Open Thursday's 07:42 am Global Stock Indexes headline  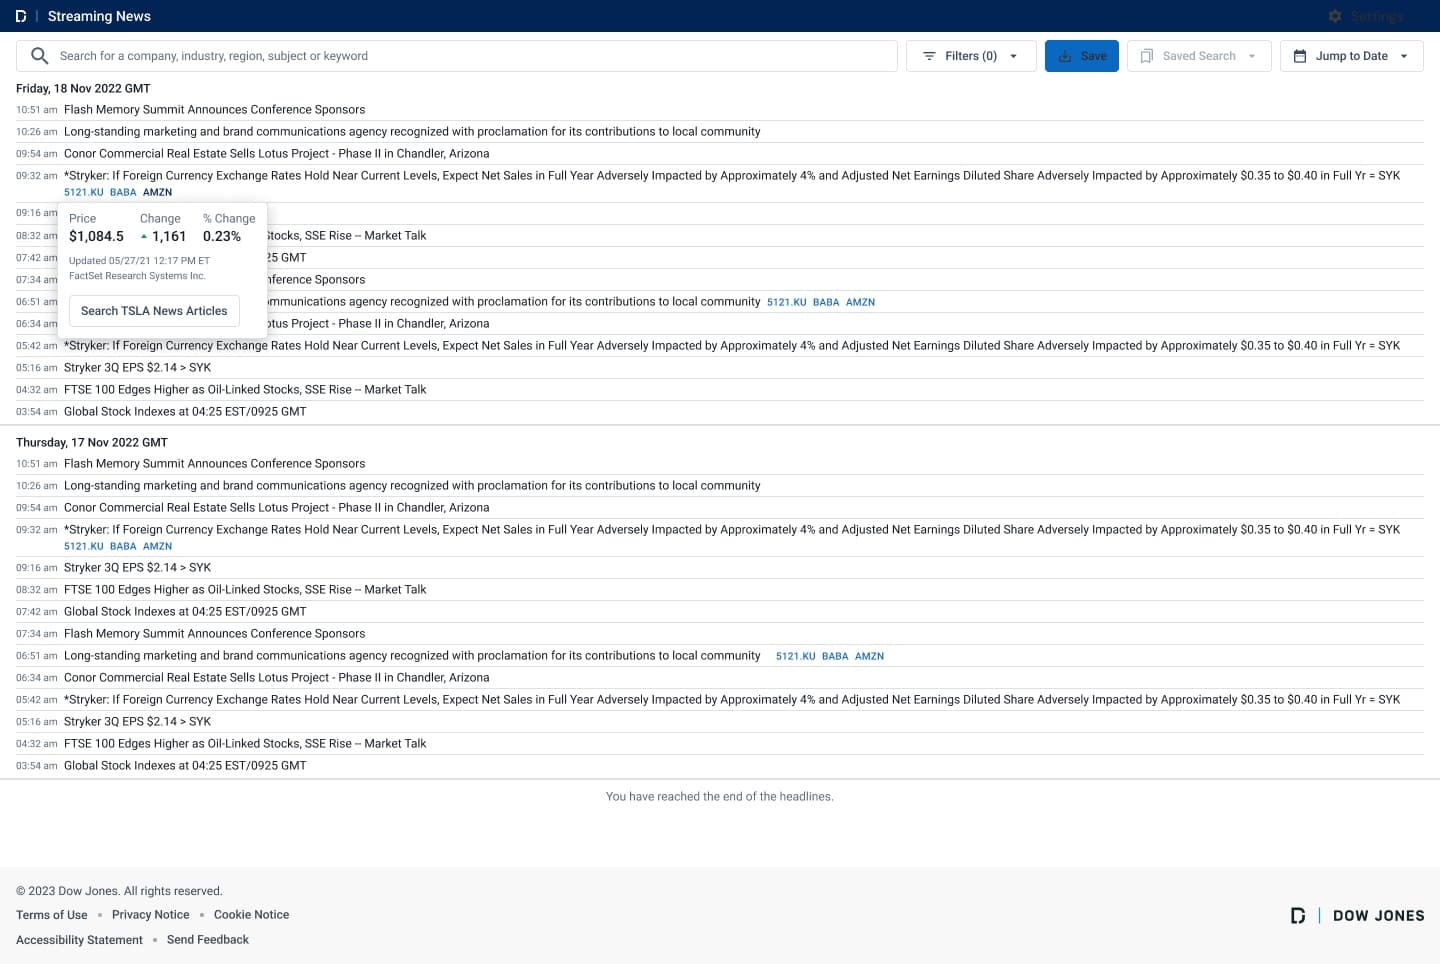185,612
